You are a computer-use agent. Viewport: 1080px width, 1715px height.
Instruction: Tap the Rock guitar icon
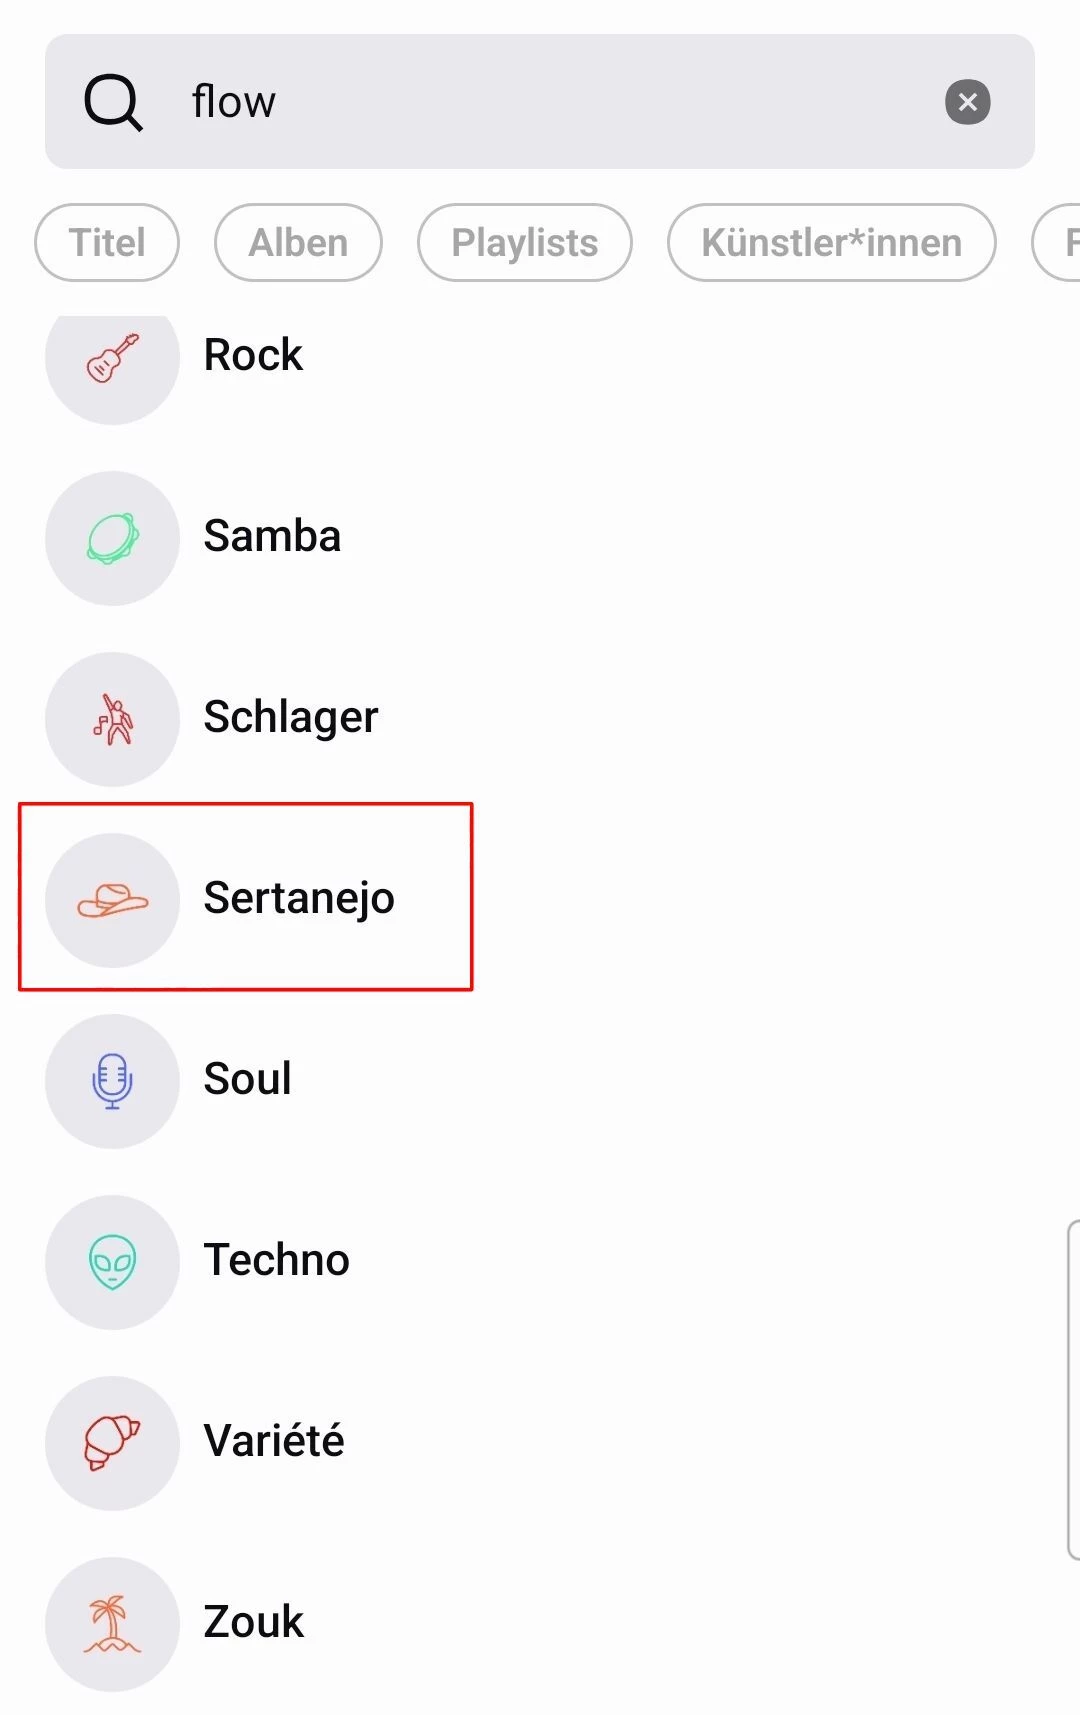click(x=112, y=357)
